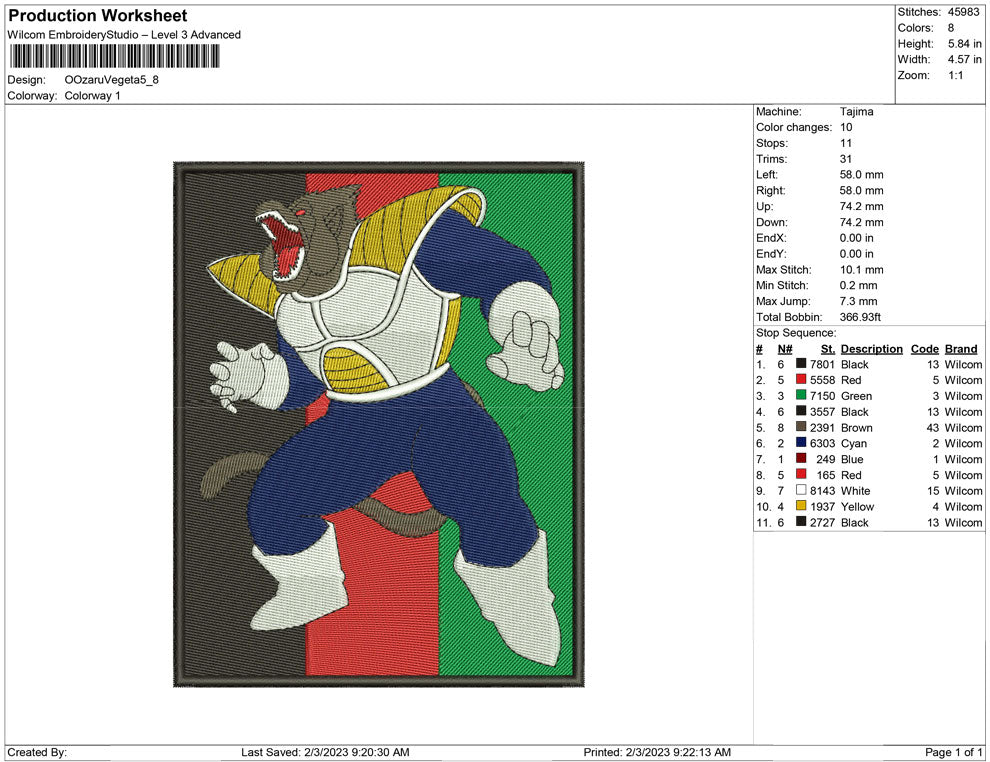Click the Green description in stop 3
This screenshot has width=990, height=762.
[856, 396]
